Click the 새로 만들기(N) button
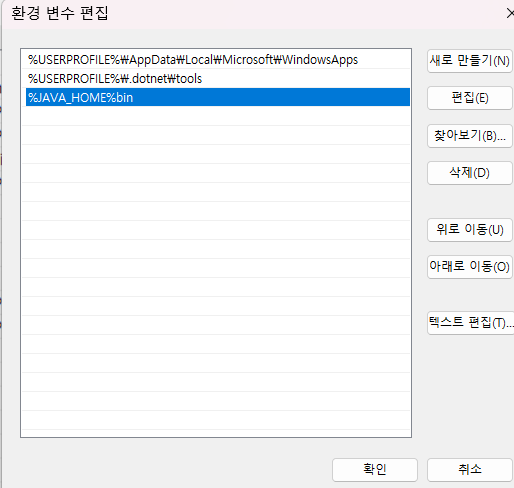 pyautogui.click(x=469, y=61)
